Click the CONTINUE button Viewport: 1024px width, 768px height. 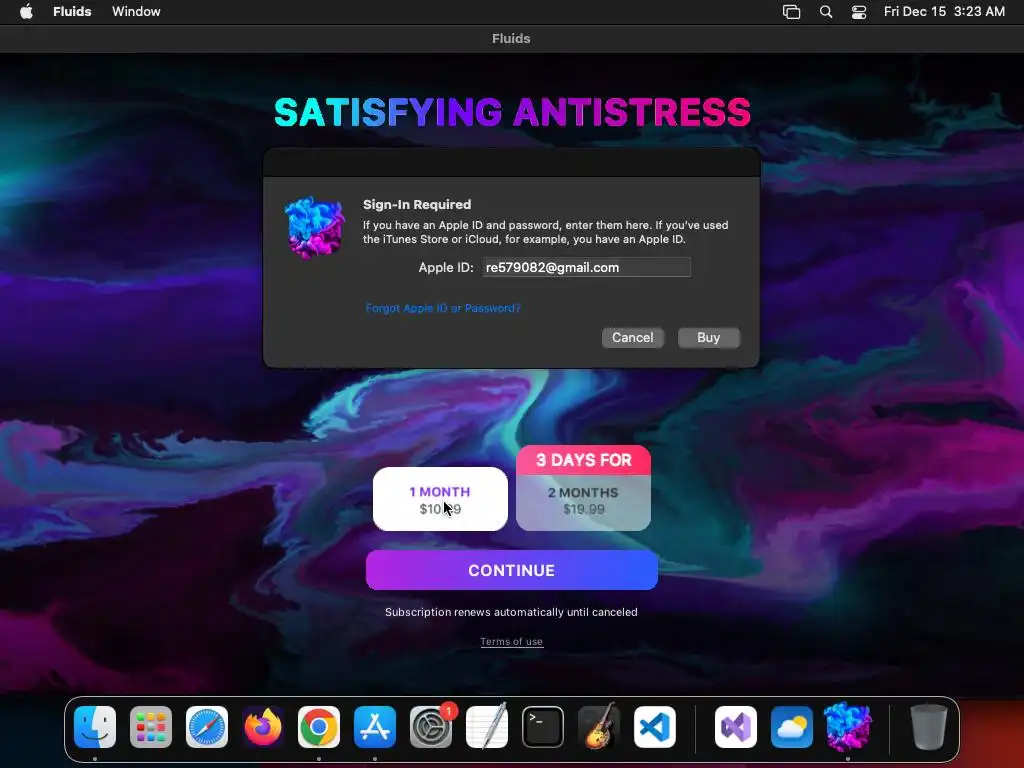[511, 570]
